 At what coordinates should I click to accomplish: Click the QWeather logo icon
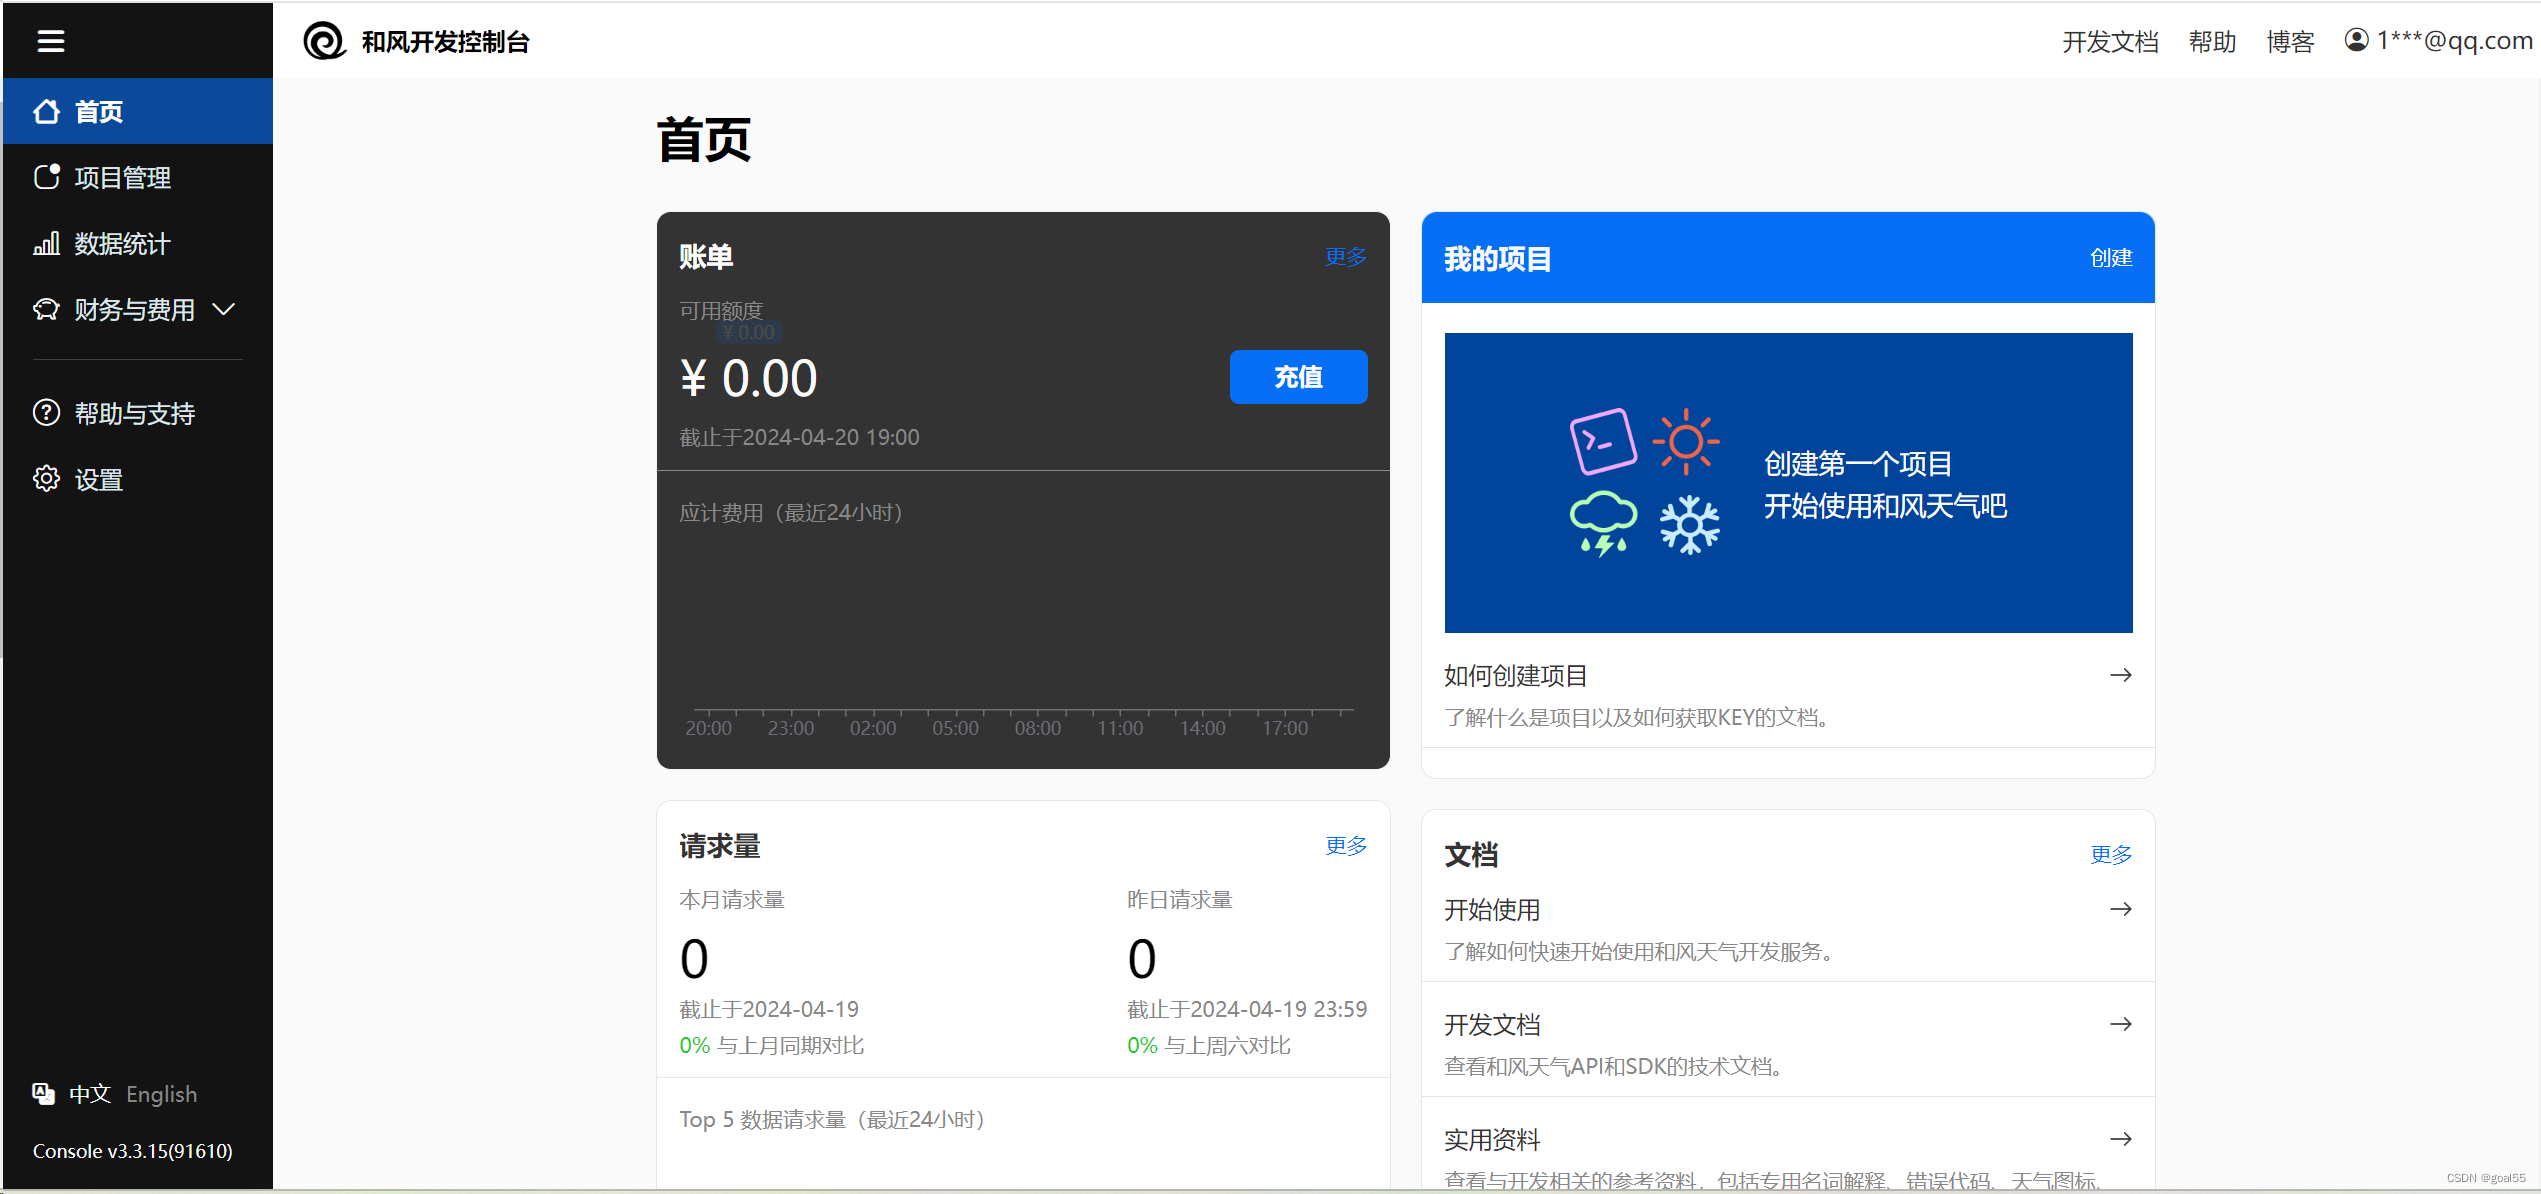[324, 41]
